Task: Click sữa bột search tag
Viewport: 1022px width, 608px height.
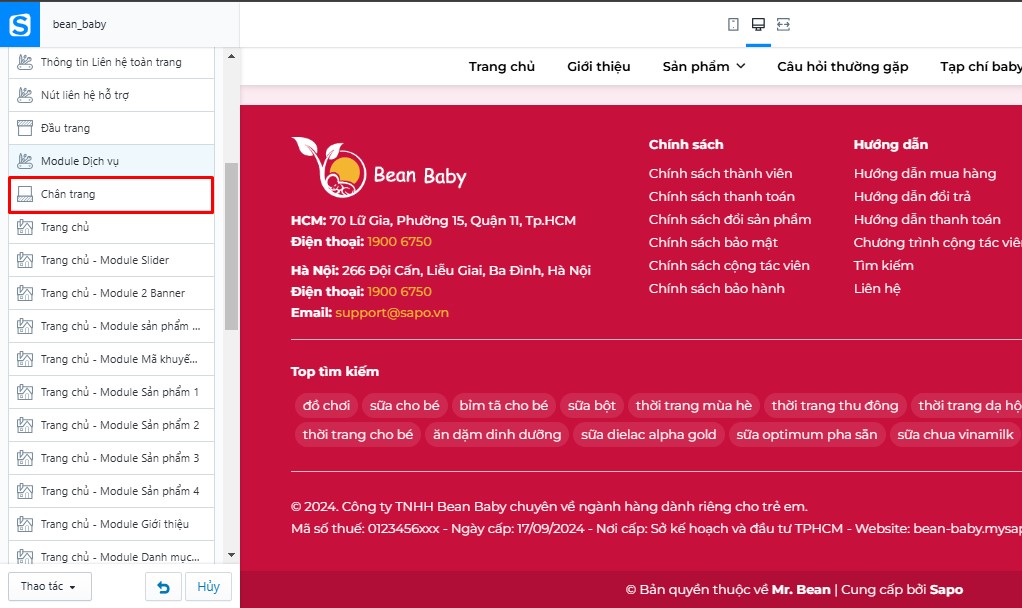Action: pos(592,405)
